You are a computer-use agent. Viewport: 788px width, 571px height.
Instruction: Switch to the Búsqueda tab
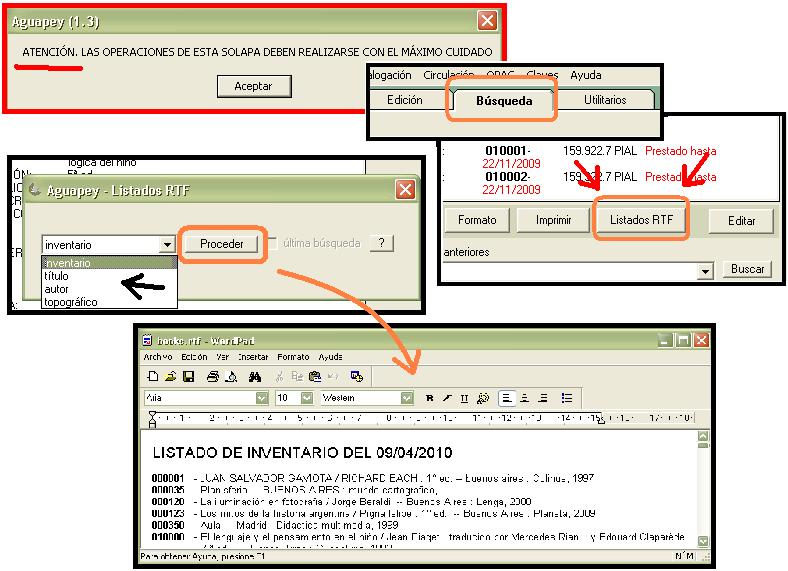click(502, 101)
